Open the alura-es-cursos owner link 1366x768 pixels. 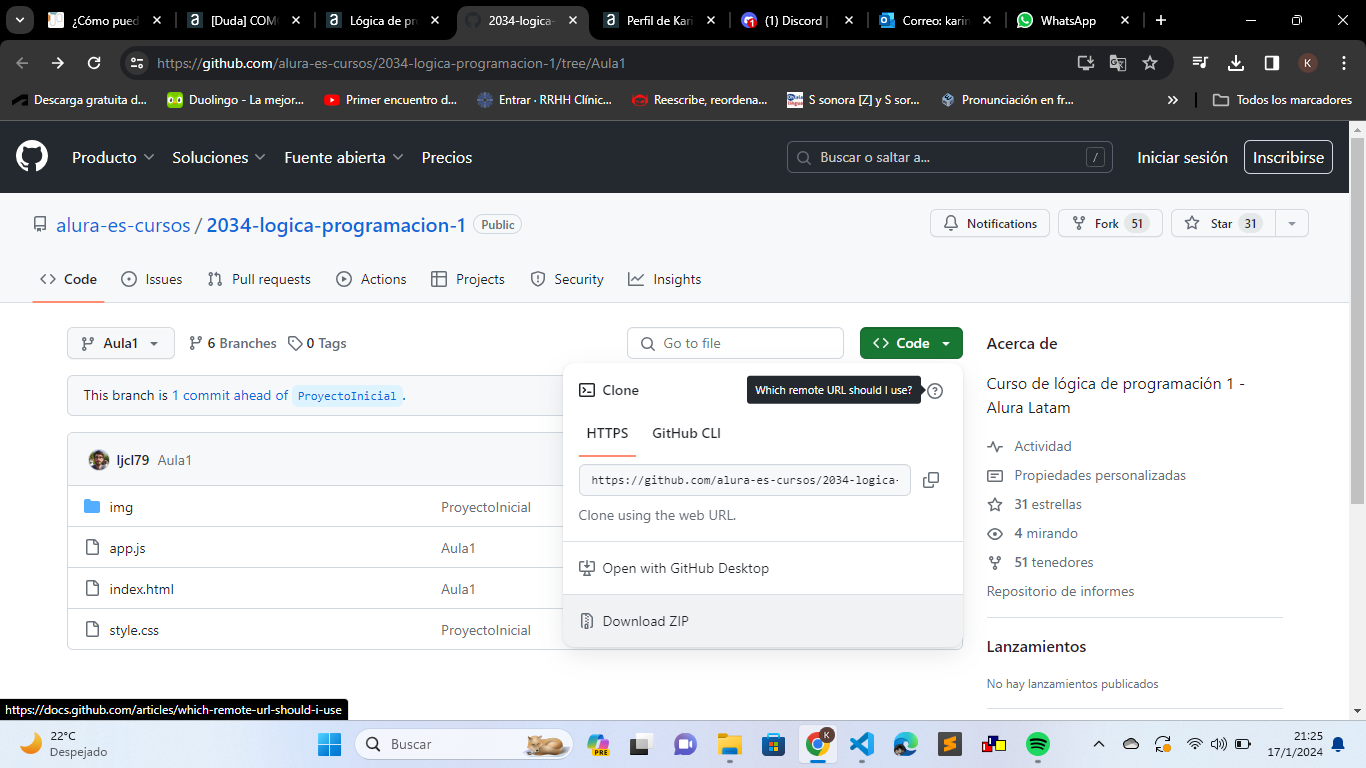[x=123, y=225]
